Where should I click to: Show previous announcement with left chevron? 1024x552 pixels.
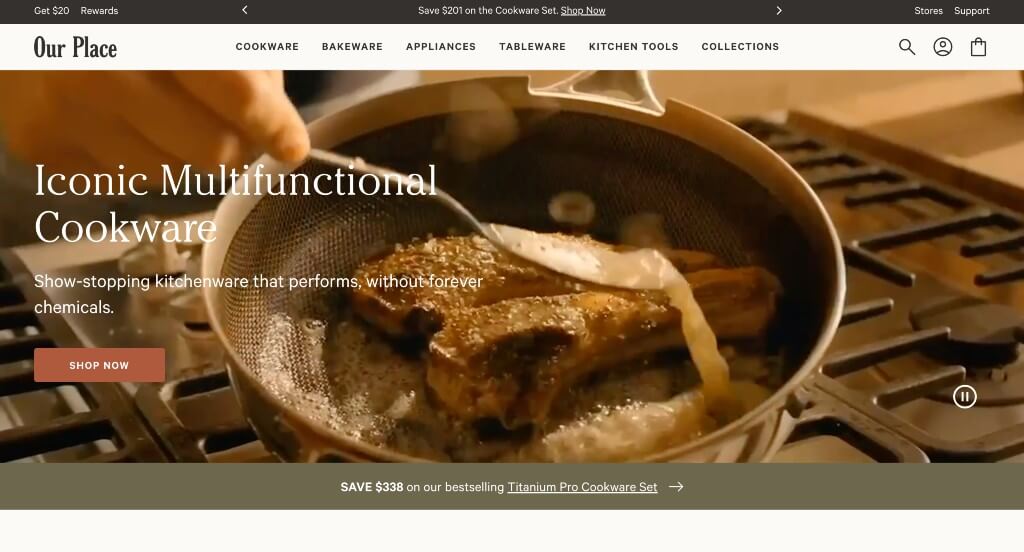[x=245, y=10]
